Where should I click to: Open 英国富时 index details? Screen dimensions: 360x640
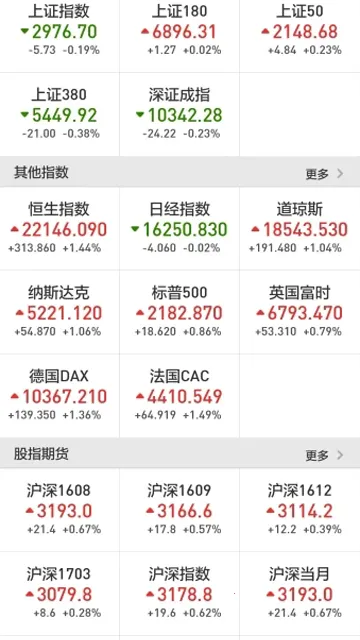tap(300, 312)
